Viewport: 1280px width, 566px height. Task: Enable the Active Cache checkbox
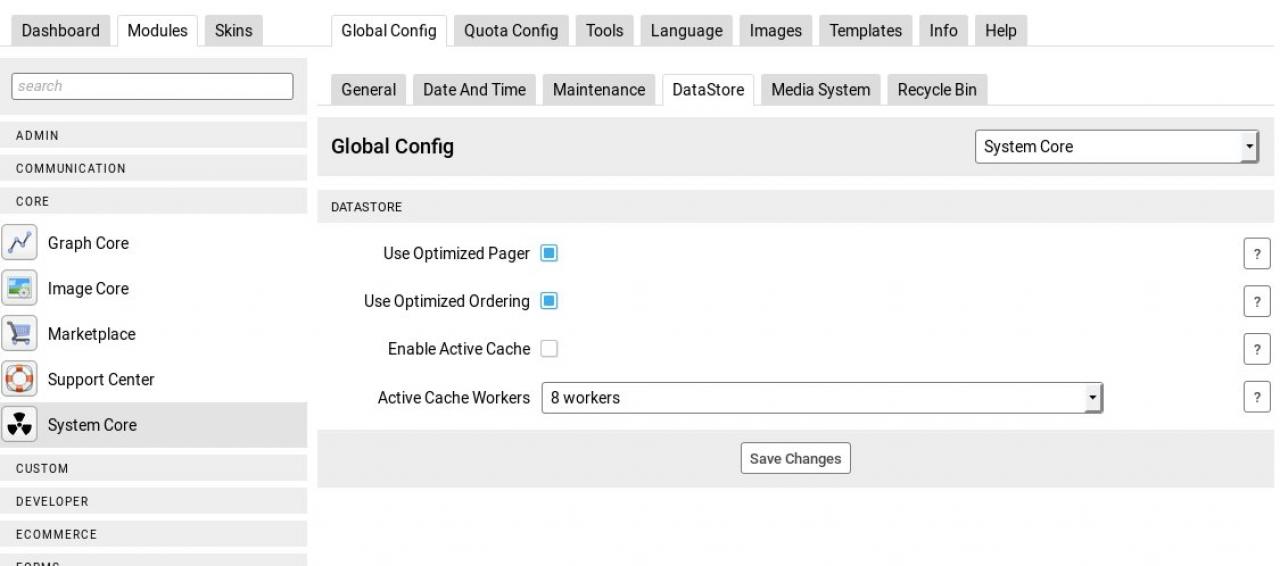click(x=549, y=349)
